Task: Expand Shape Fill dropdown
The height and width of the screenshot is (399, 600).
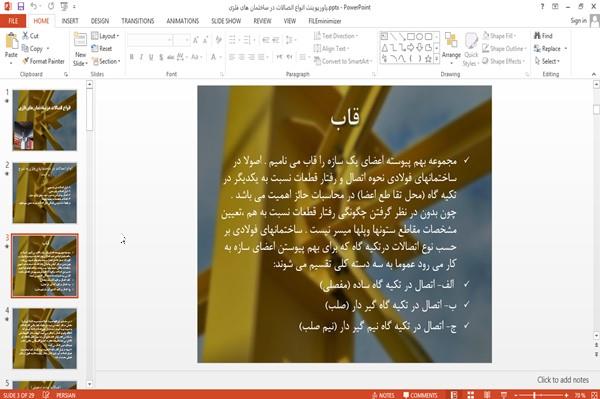Action: (x=499, y=36)
